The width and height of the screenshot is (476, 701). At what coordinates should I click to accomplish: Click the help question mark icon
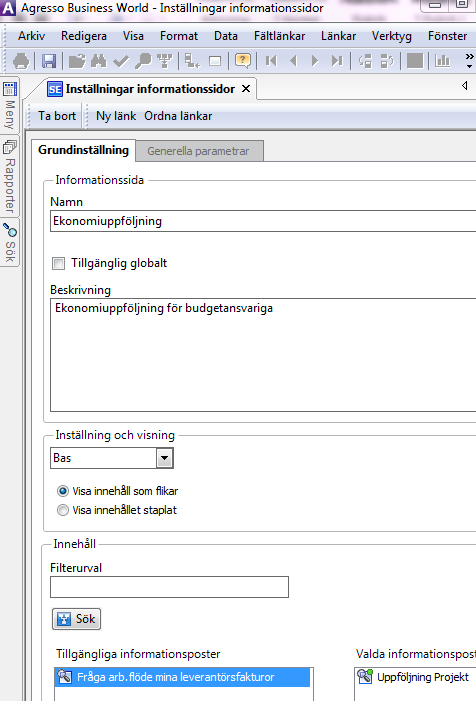(x=243, y=60)
